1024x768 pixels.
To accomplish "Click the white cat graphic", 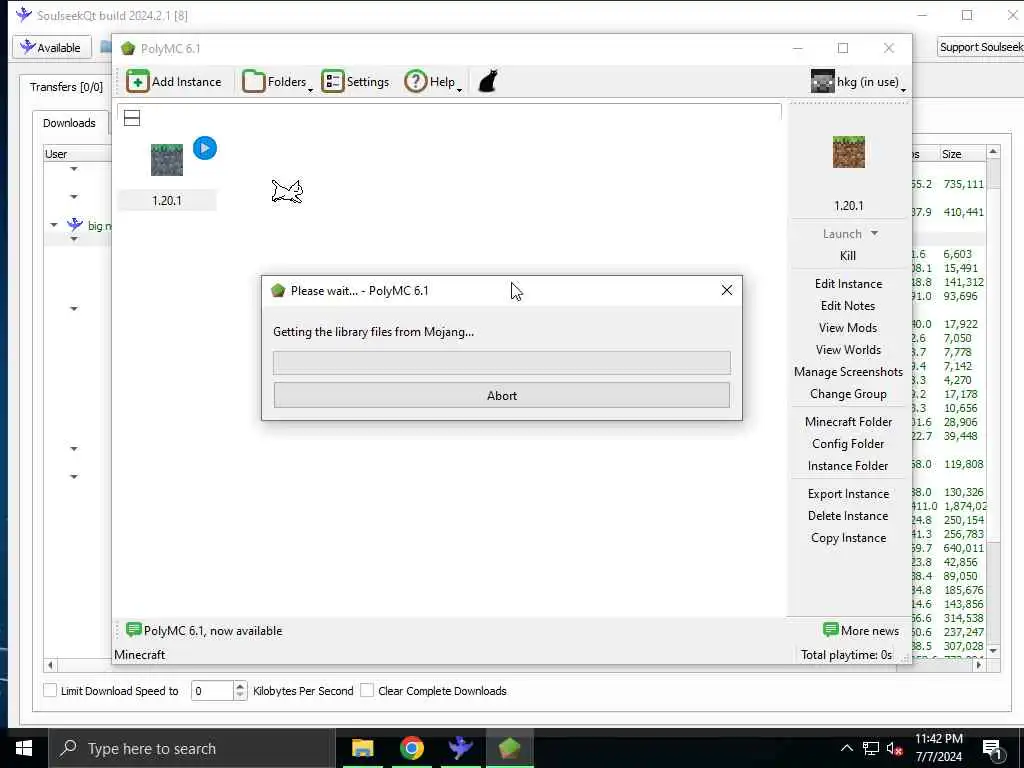I will pyautogui.click(x=287, y=191).
